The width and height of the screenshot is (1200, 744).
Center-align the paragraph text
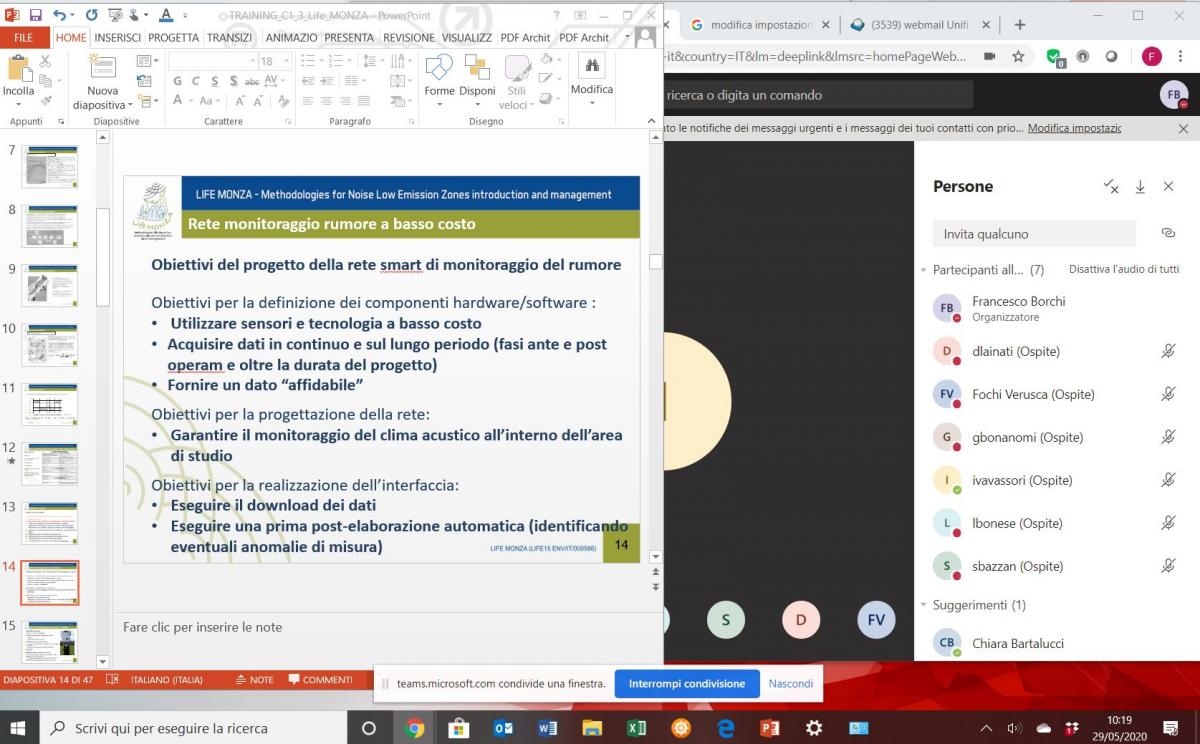[326, 101]
